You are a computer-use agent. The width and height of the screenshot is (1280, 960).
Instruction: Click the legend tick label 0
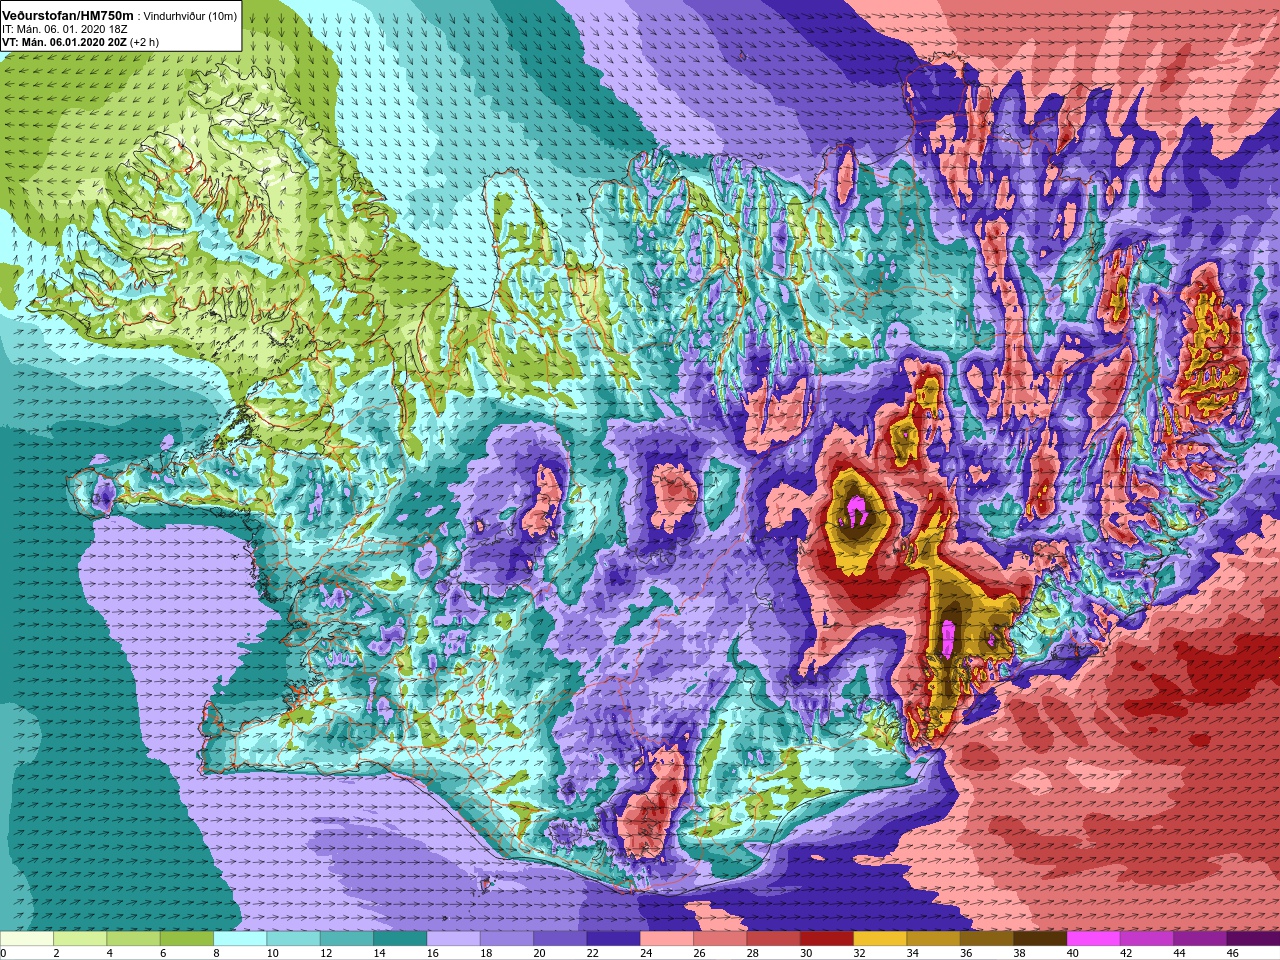tap(4, 954)
